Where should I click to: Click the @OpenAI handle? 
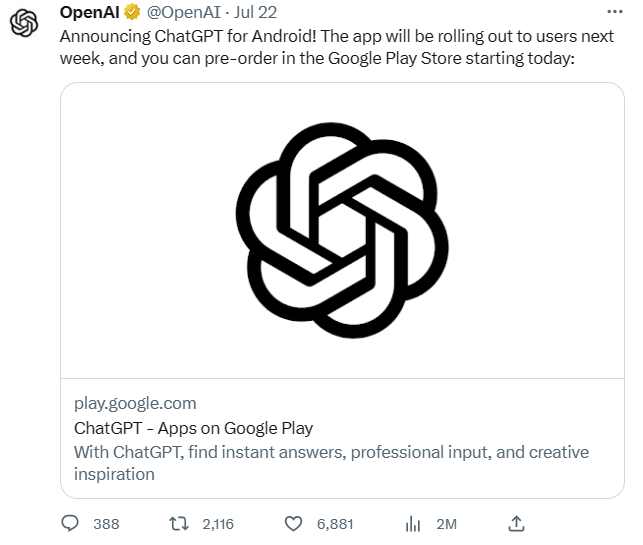point(183,12)
